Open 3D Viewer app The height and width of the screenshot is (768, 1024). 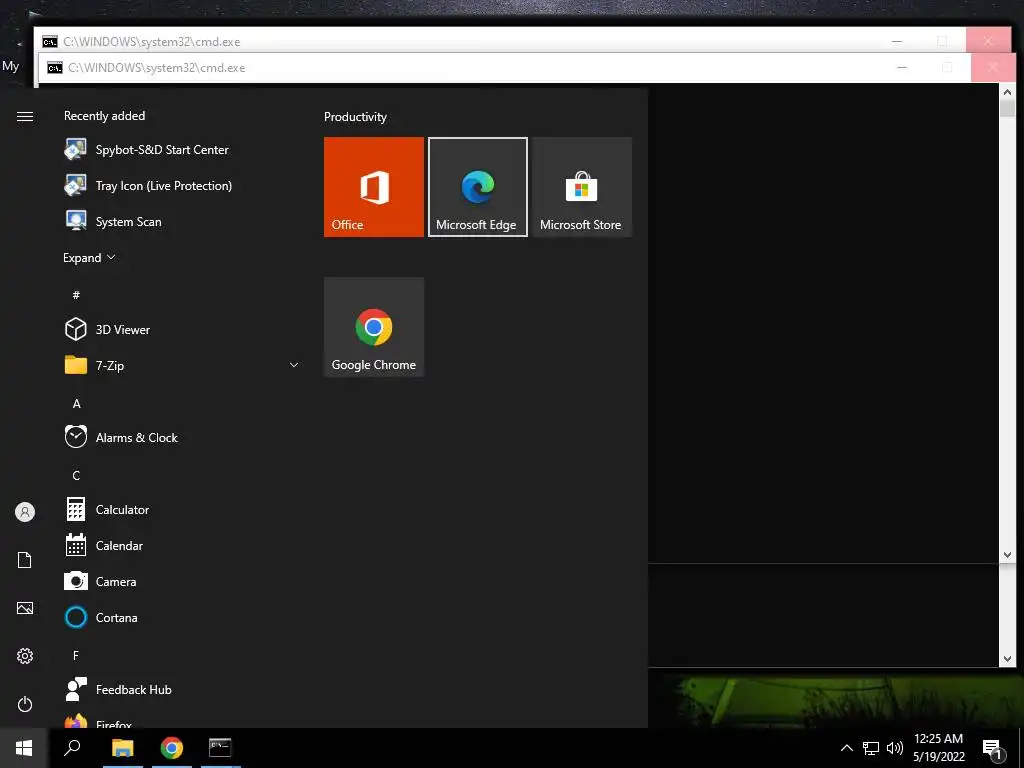pos(182,329)
